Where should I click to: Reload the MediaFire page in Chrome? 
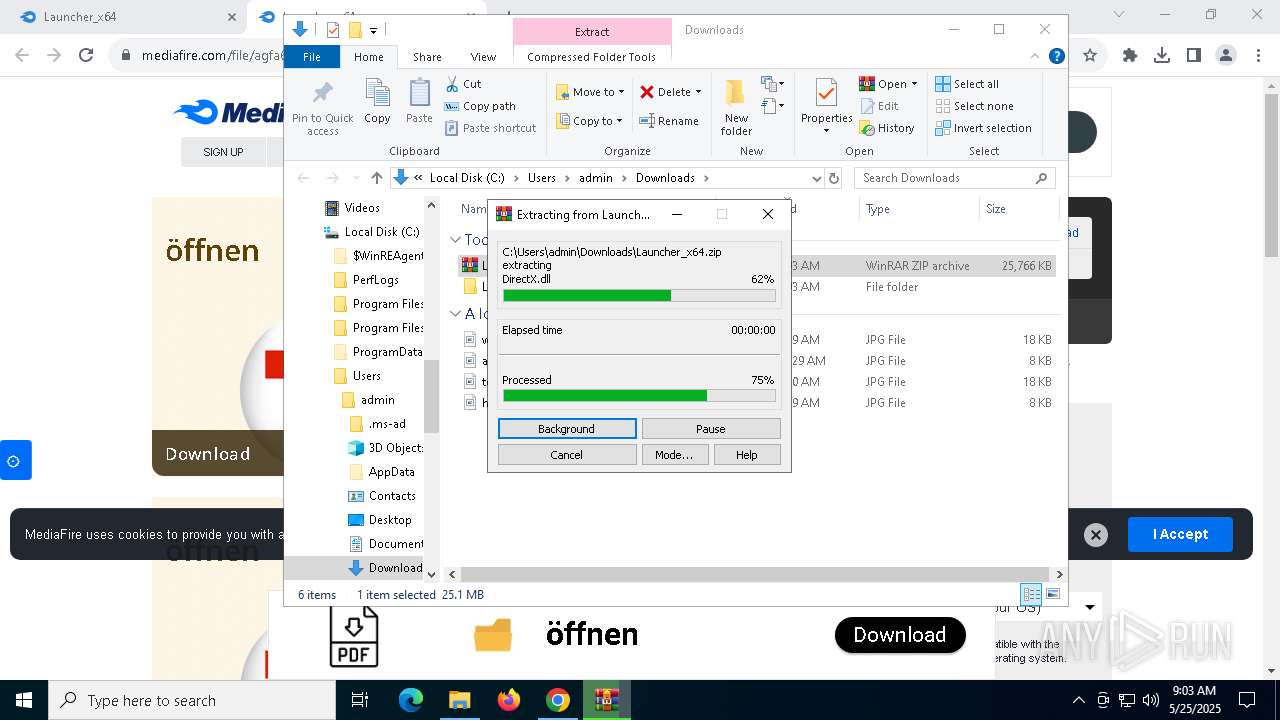coord(86,56)
